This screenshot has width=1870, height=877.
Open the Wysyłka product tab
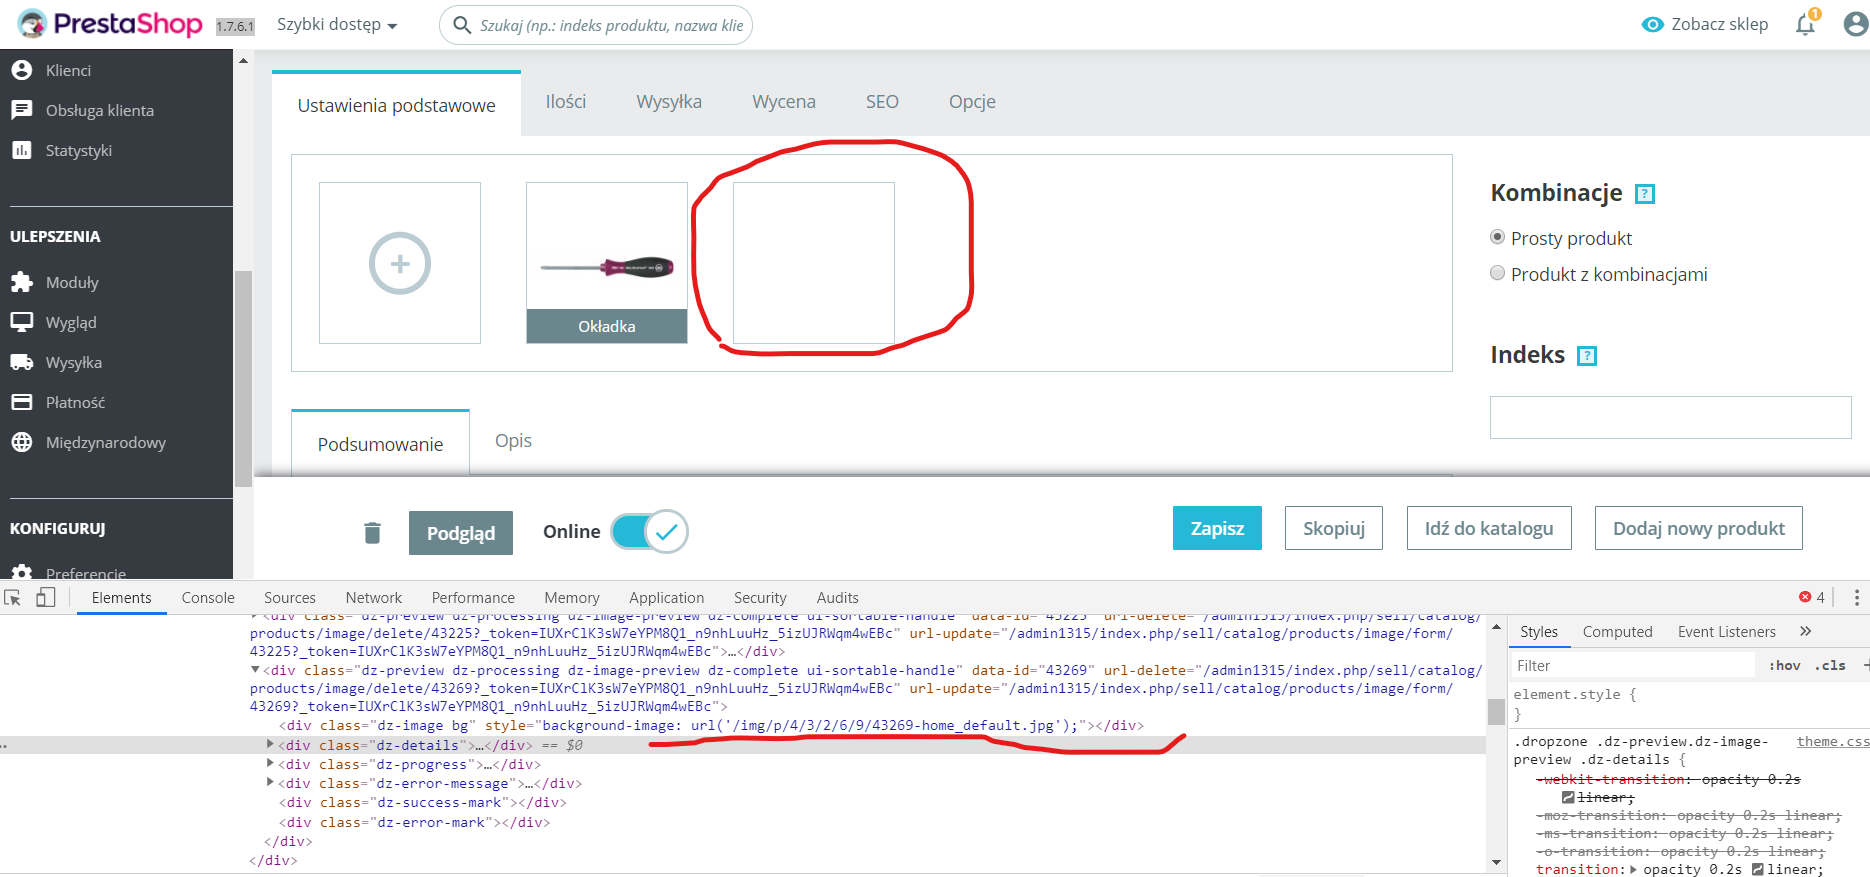point(669,102)
